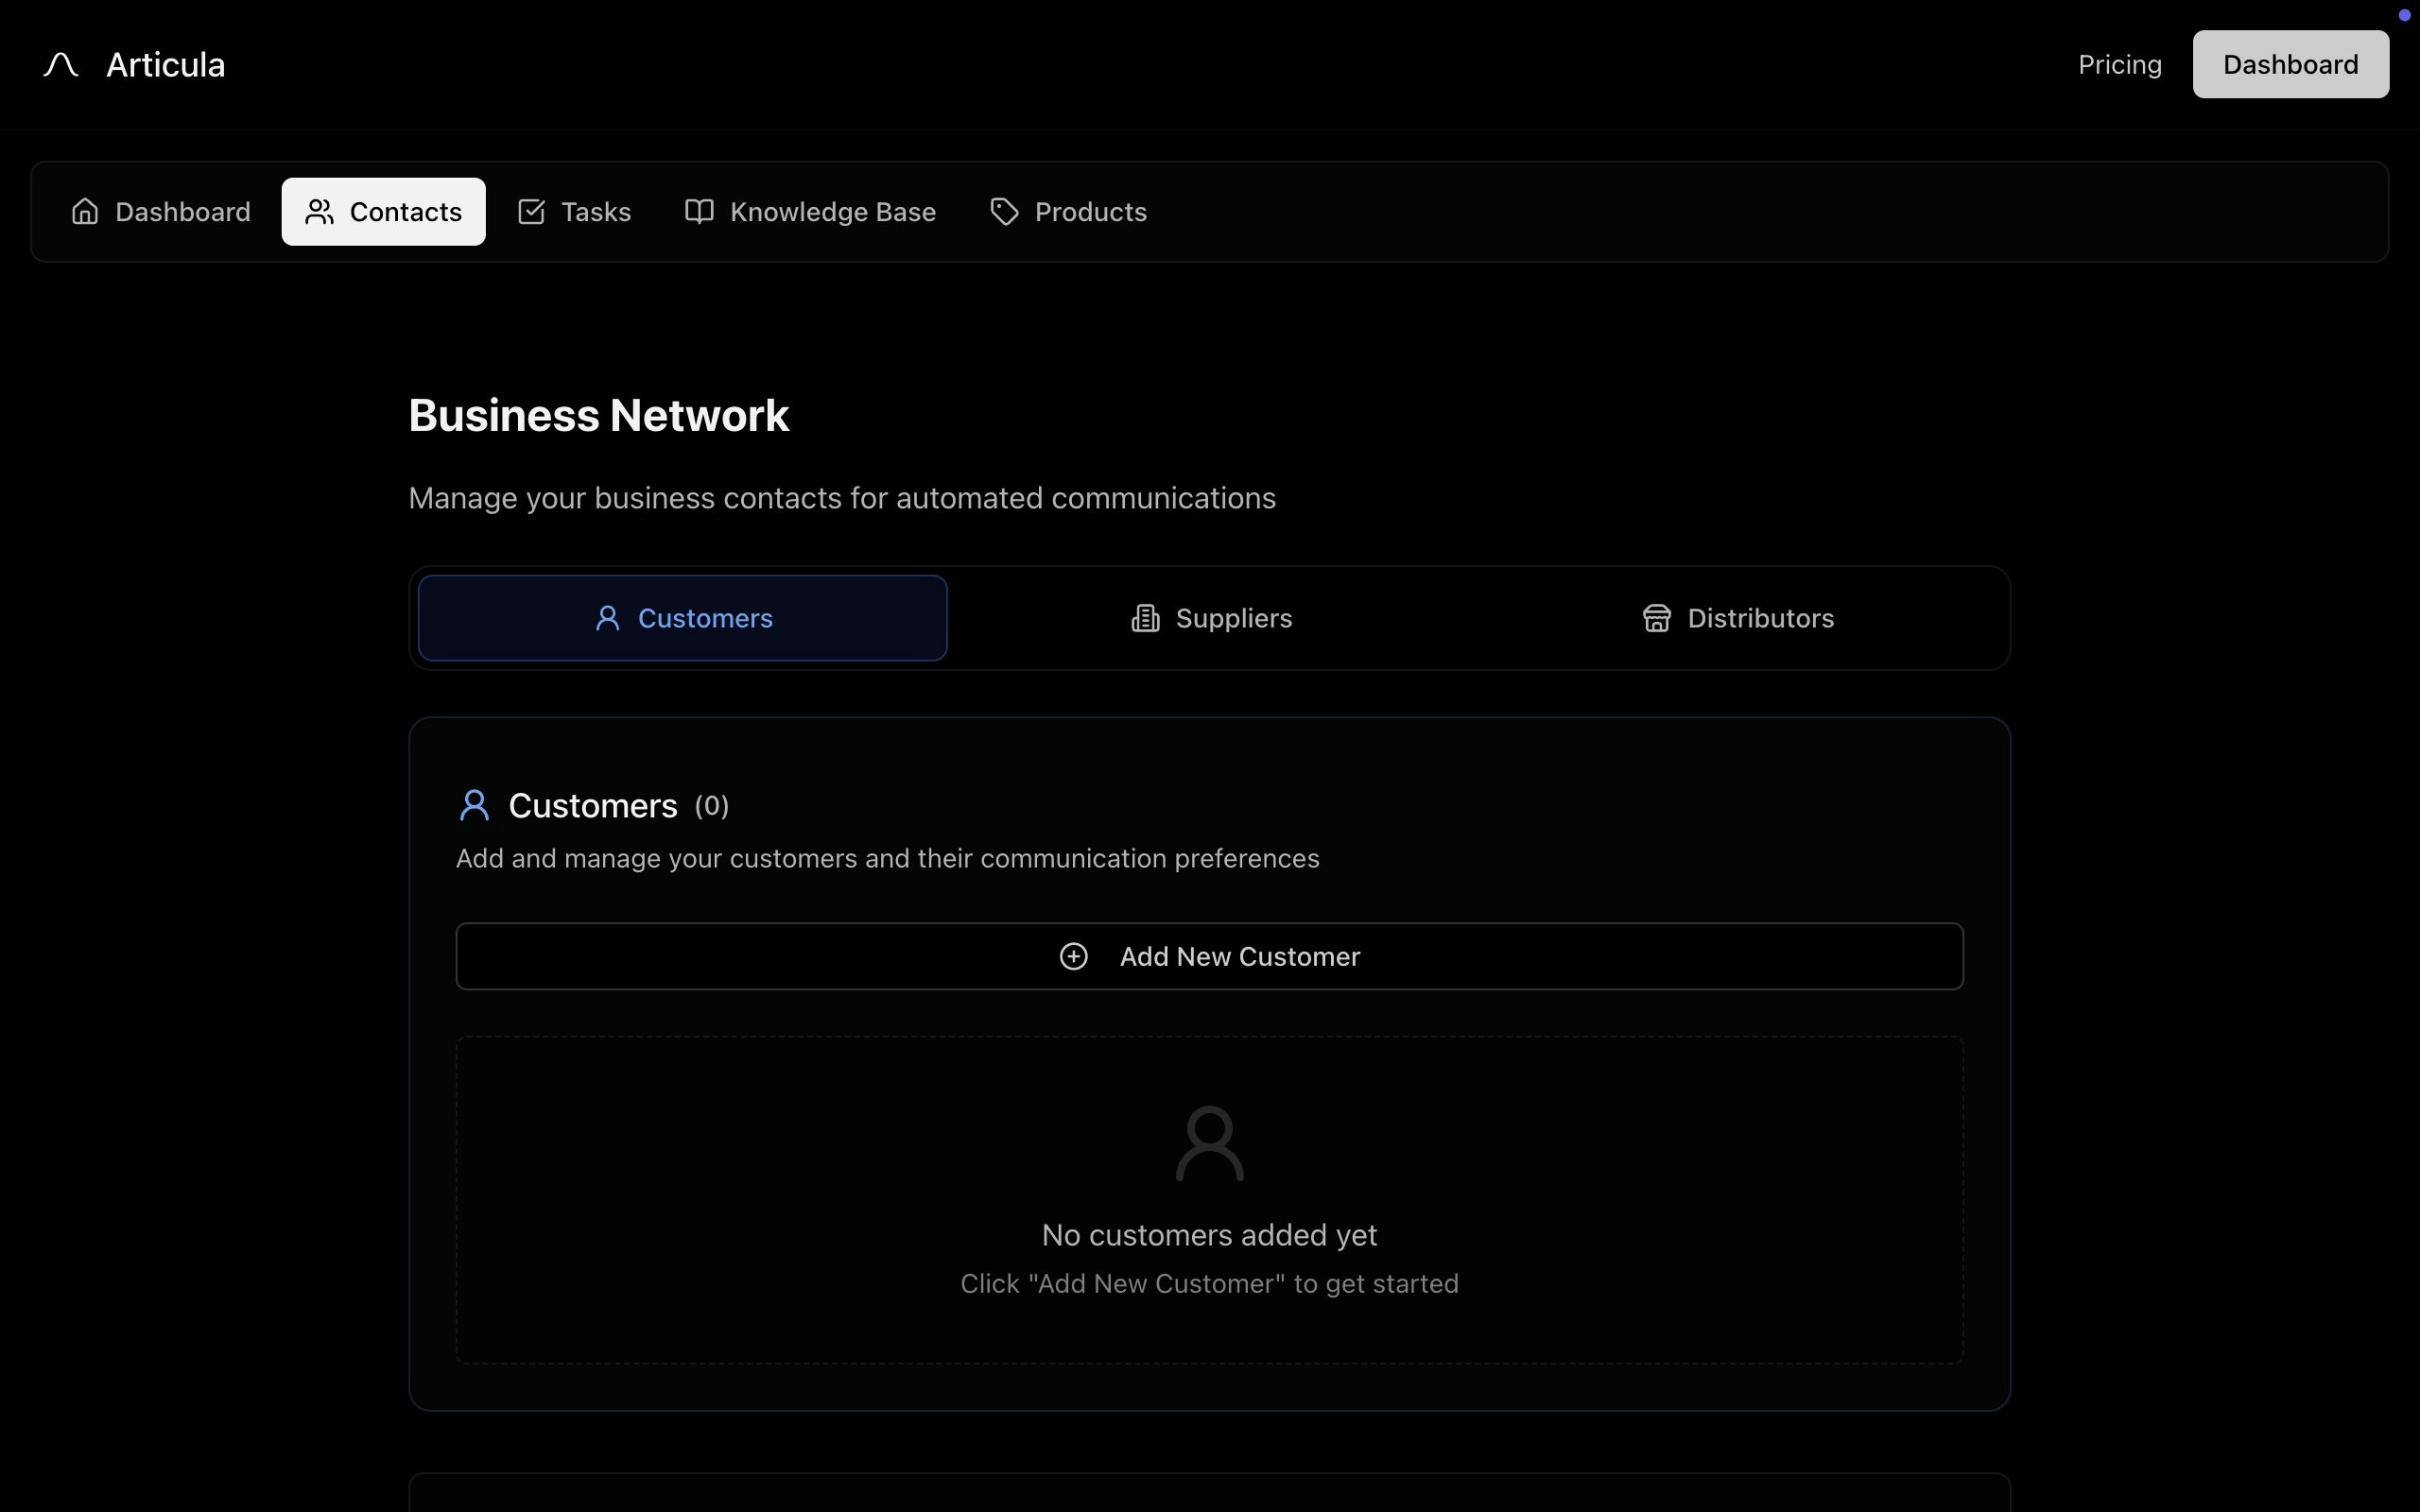The height and width of the screenshot is (1512, 2420).
Task: Click the people icon in Contacts tab
Action: [319, 212]
